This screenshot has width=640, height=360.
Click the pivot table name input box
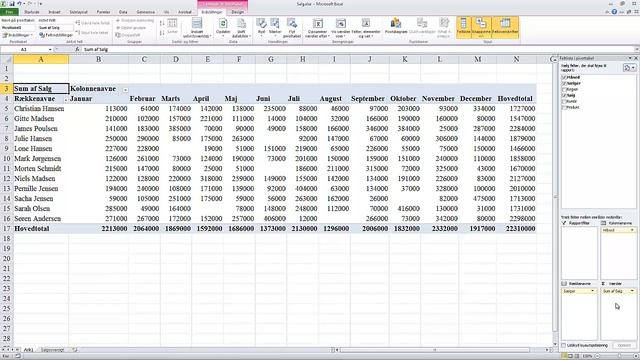tap(18, 28)
